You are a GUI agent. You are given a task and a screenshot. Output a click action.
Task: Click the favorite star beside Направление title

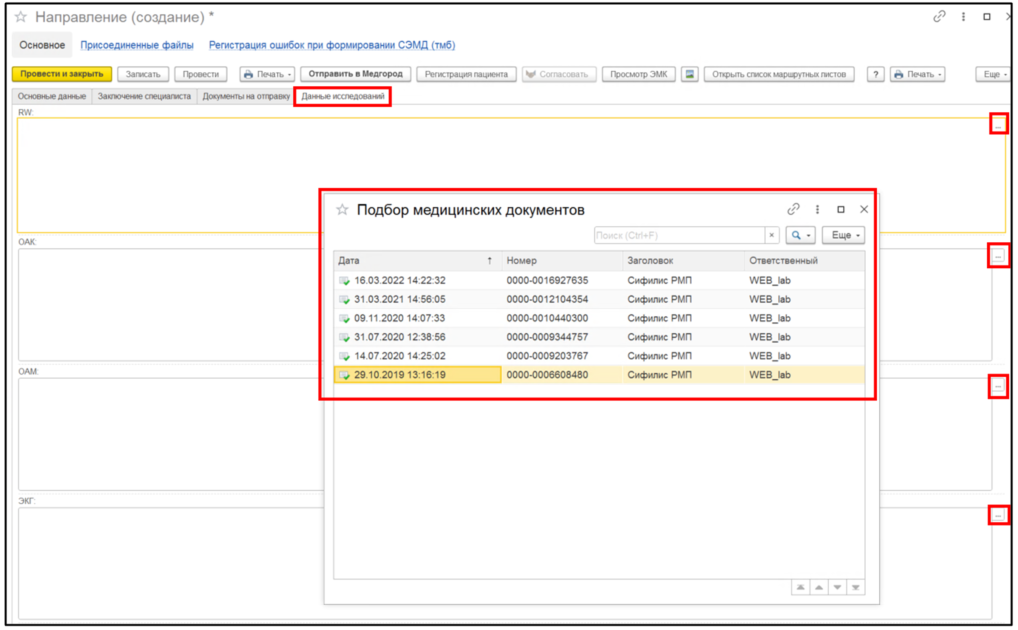pyautogui.click(x=20, y=18)
